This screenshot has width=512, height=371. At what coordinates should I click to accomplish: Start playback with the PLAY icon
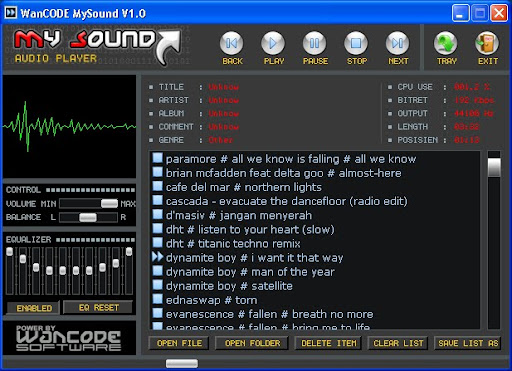(x=273, y=43)
